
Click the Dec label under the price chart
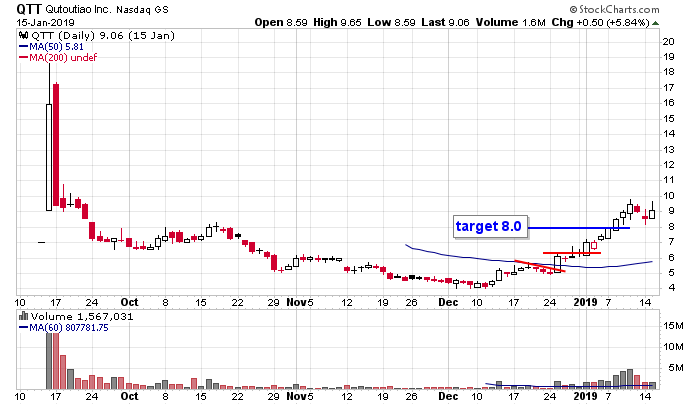coord(448,302)
